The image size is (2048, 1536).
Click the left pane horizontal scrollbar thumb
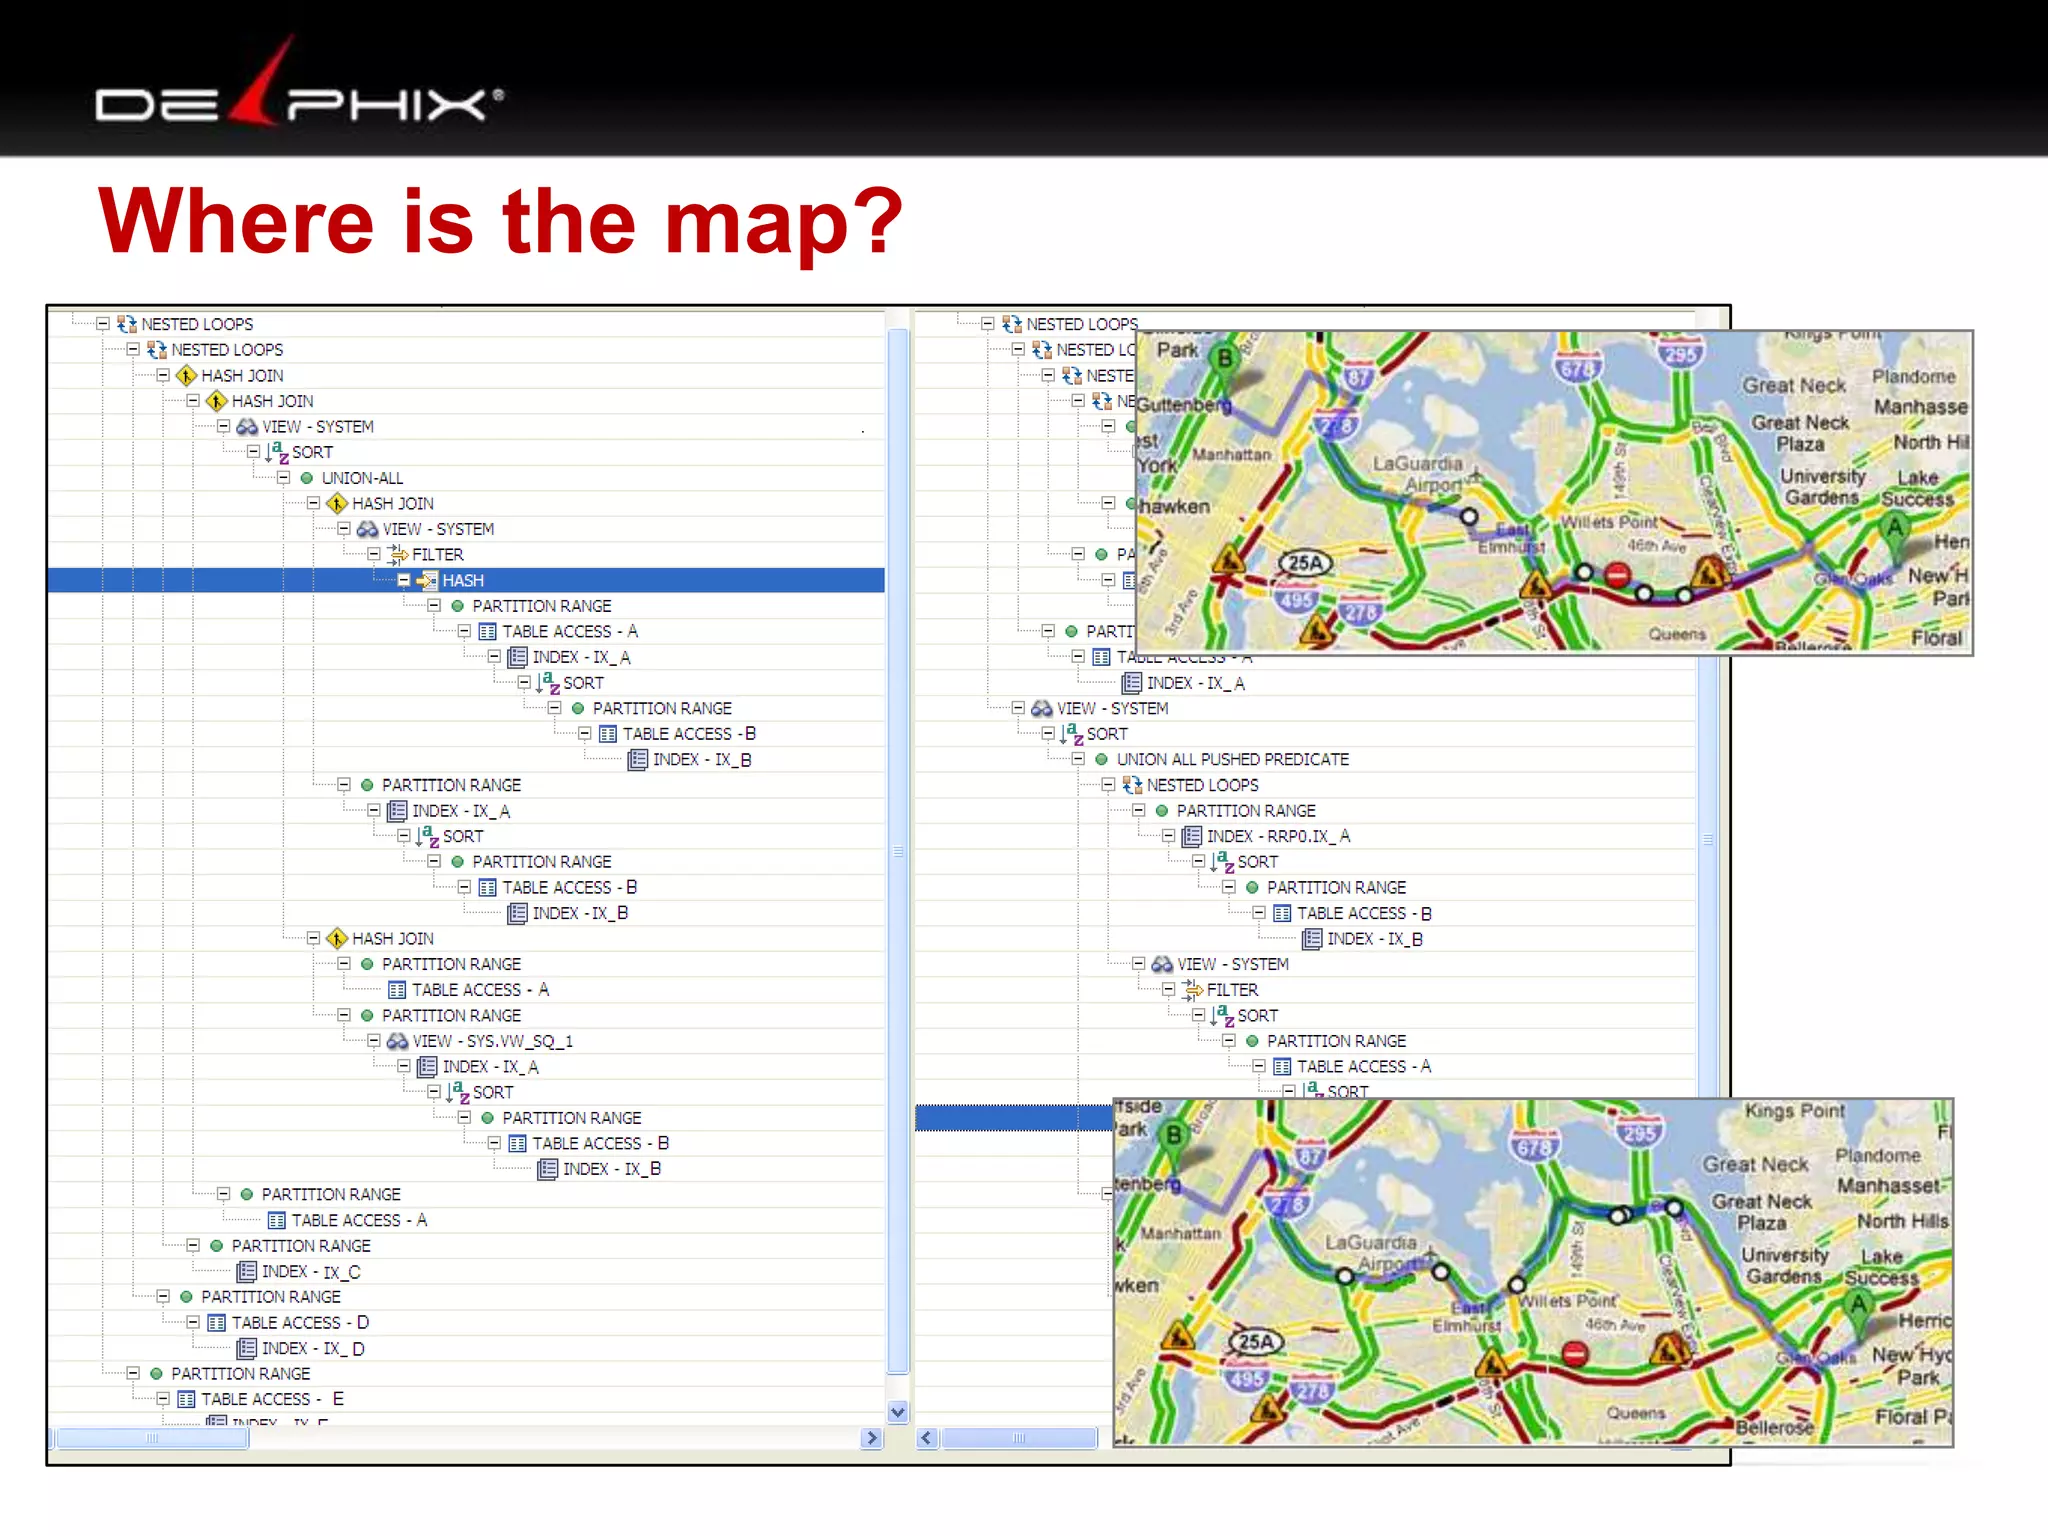(152, 1438)
